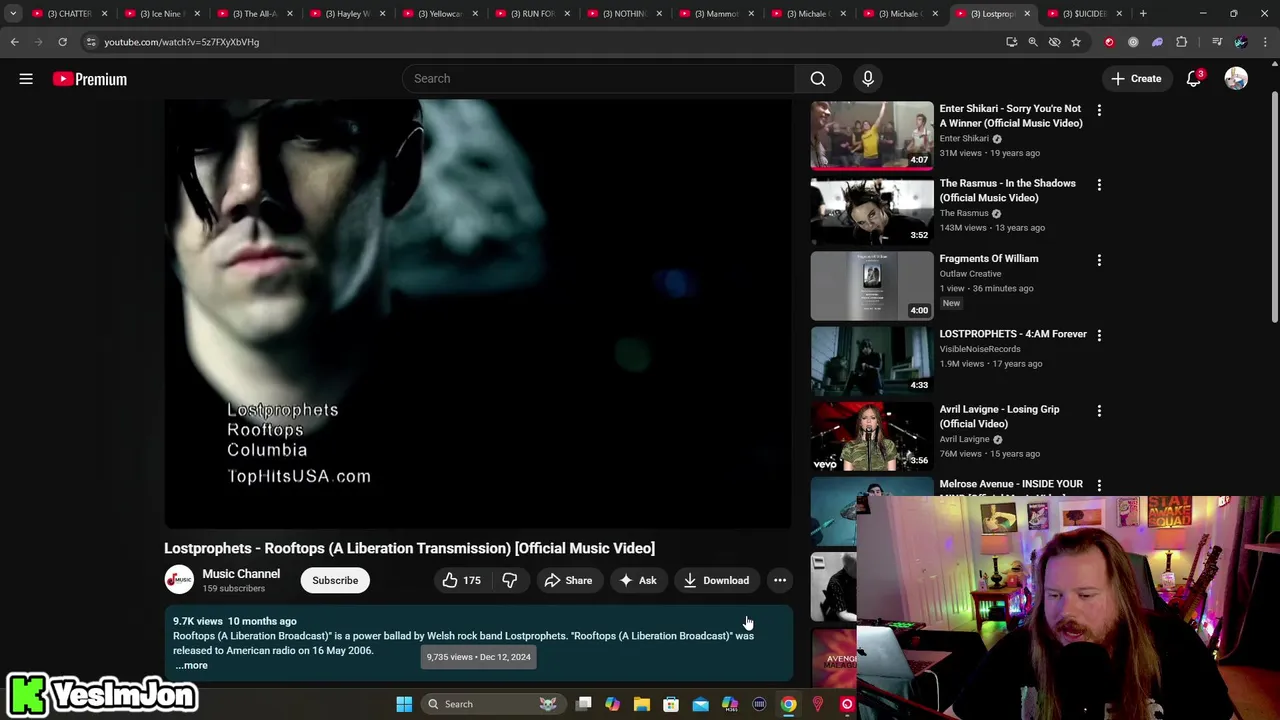Open more actions under the video
This screenshot has height=720, width=1280.
pos(780,580)
